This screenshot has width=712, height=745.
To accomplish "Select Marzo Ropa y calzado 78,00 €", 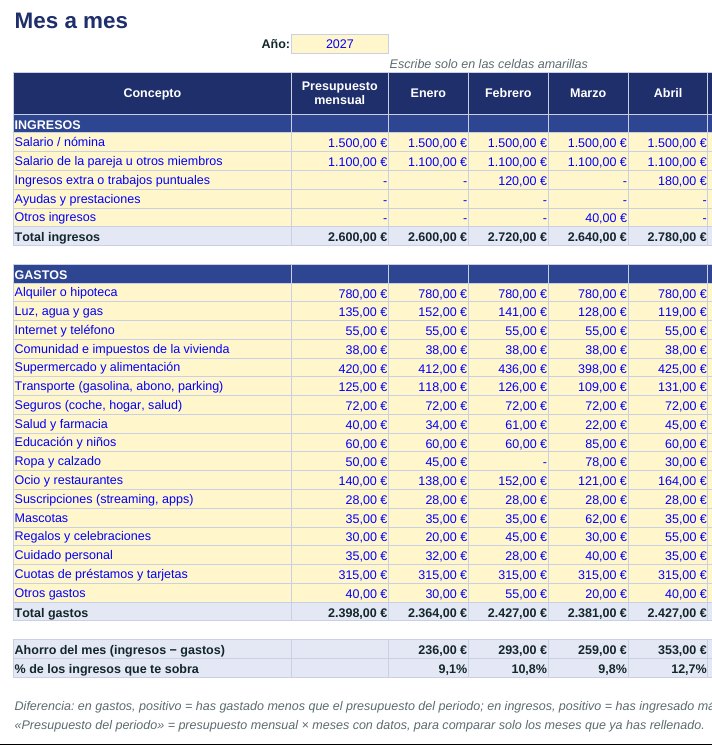I will pyautogui.click(x=588, y=461).
